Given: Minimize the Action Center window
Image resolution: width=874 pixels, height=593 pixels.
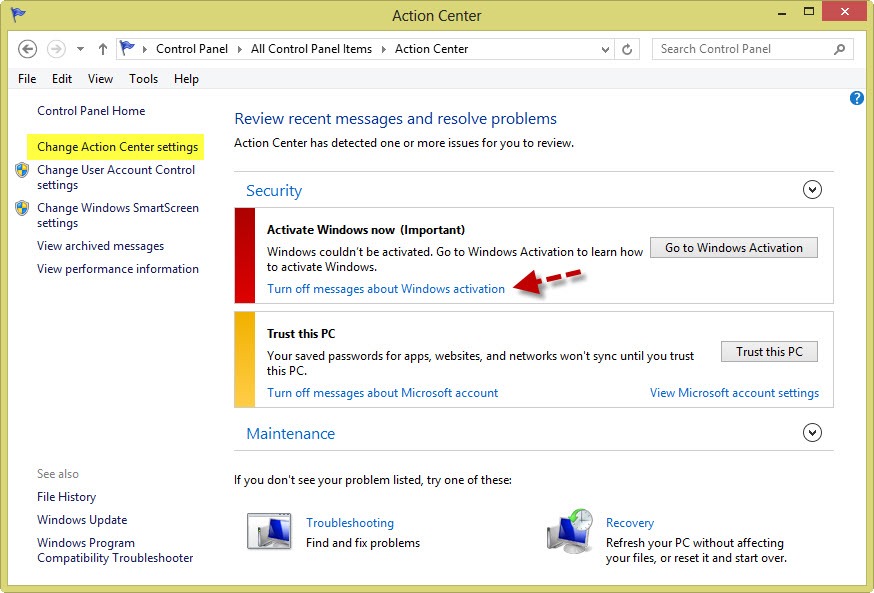Looking at the screenshot, I should [x=782, y=12].
